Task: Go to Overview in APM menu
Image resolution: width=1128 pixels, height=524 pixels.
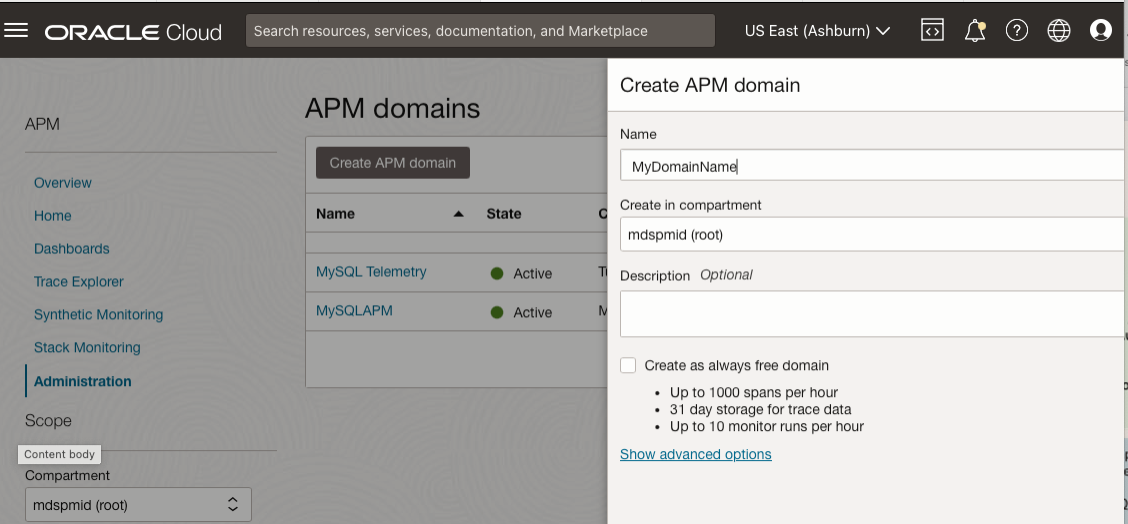Action: [x=63, y=183]
